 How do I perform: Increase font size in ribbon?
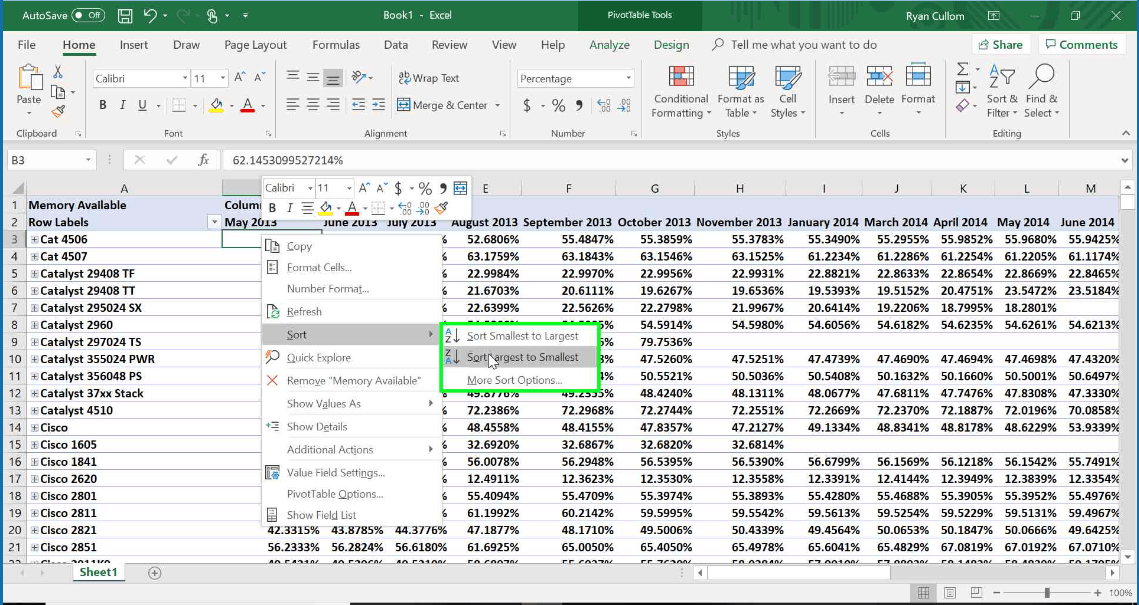[x=240, y=78]
